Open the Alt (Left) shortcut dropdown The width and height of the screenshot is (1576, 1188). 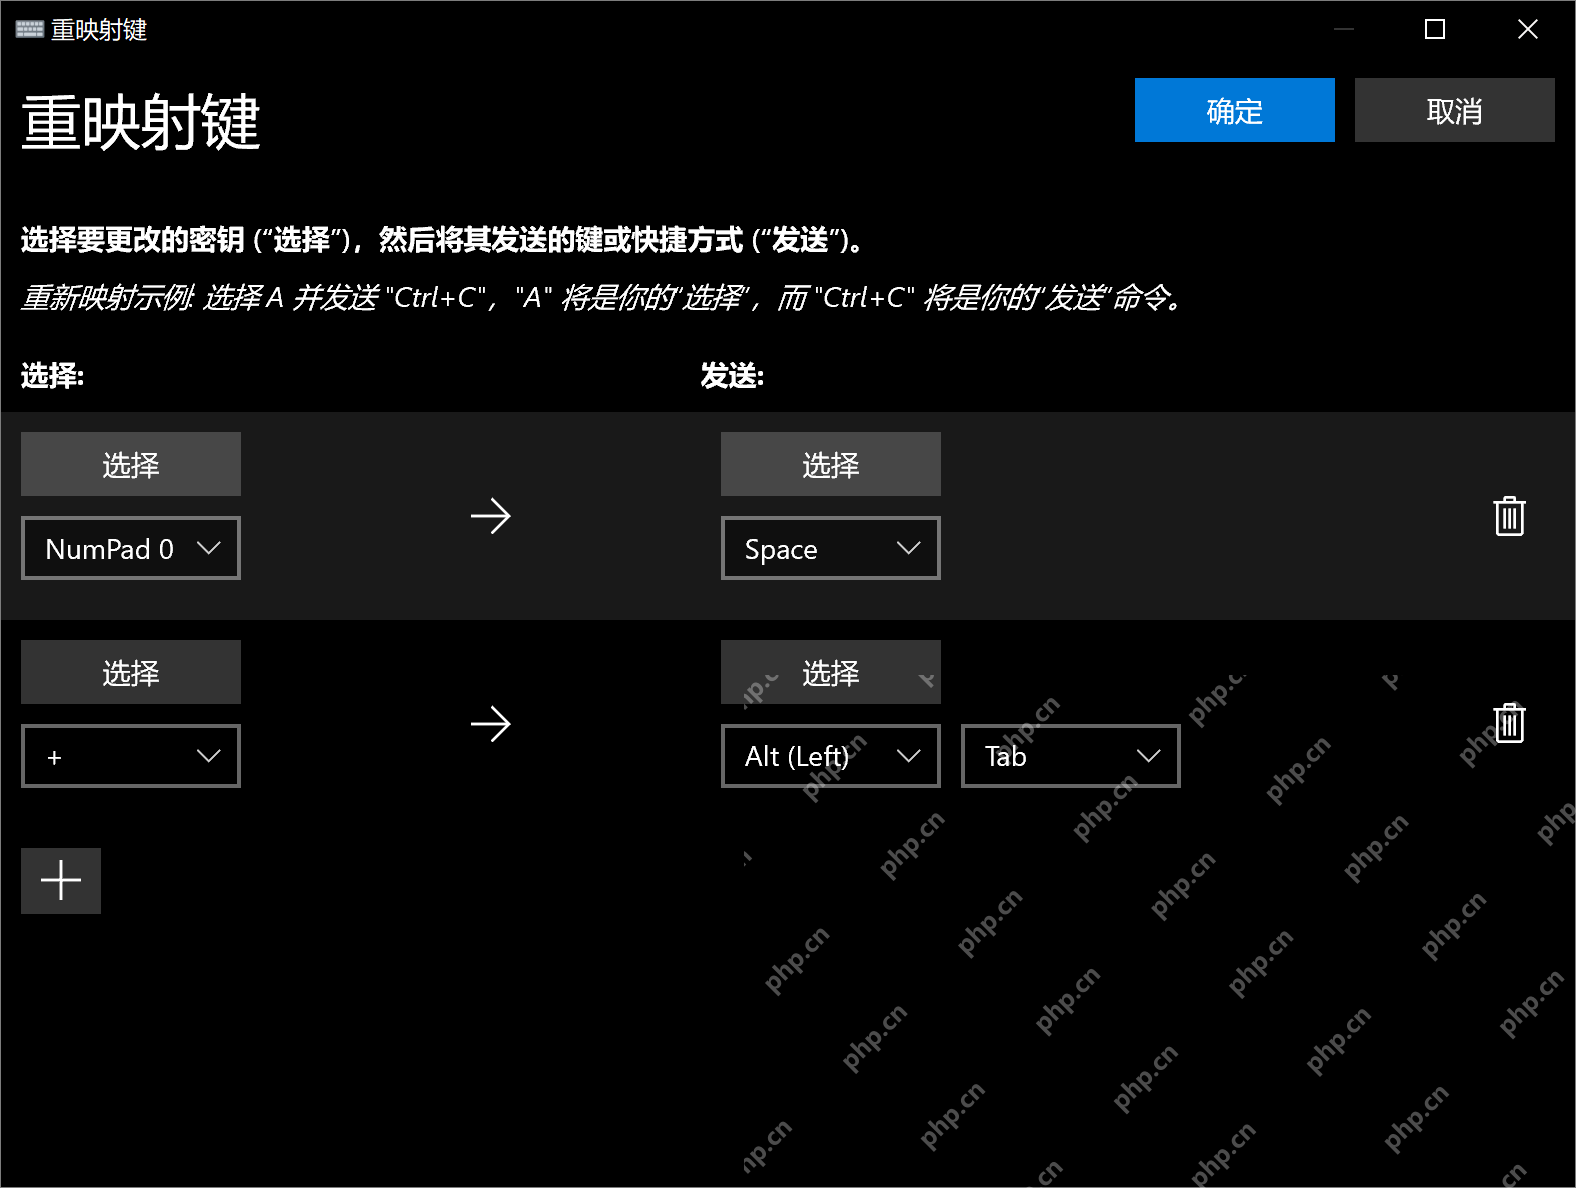coord(831,756)
